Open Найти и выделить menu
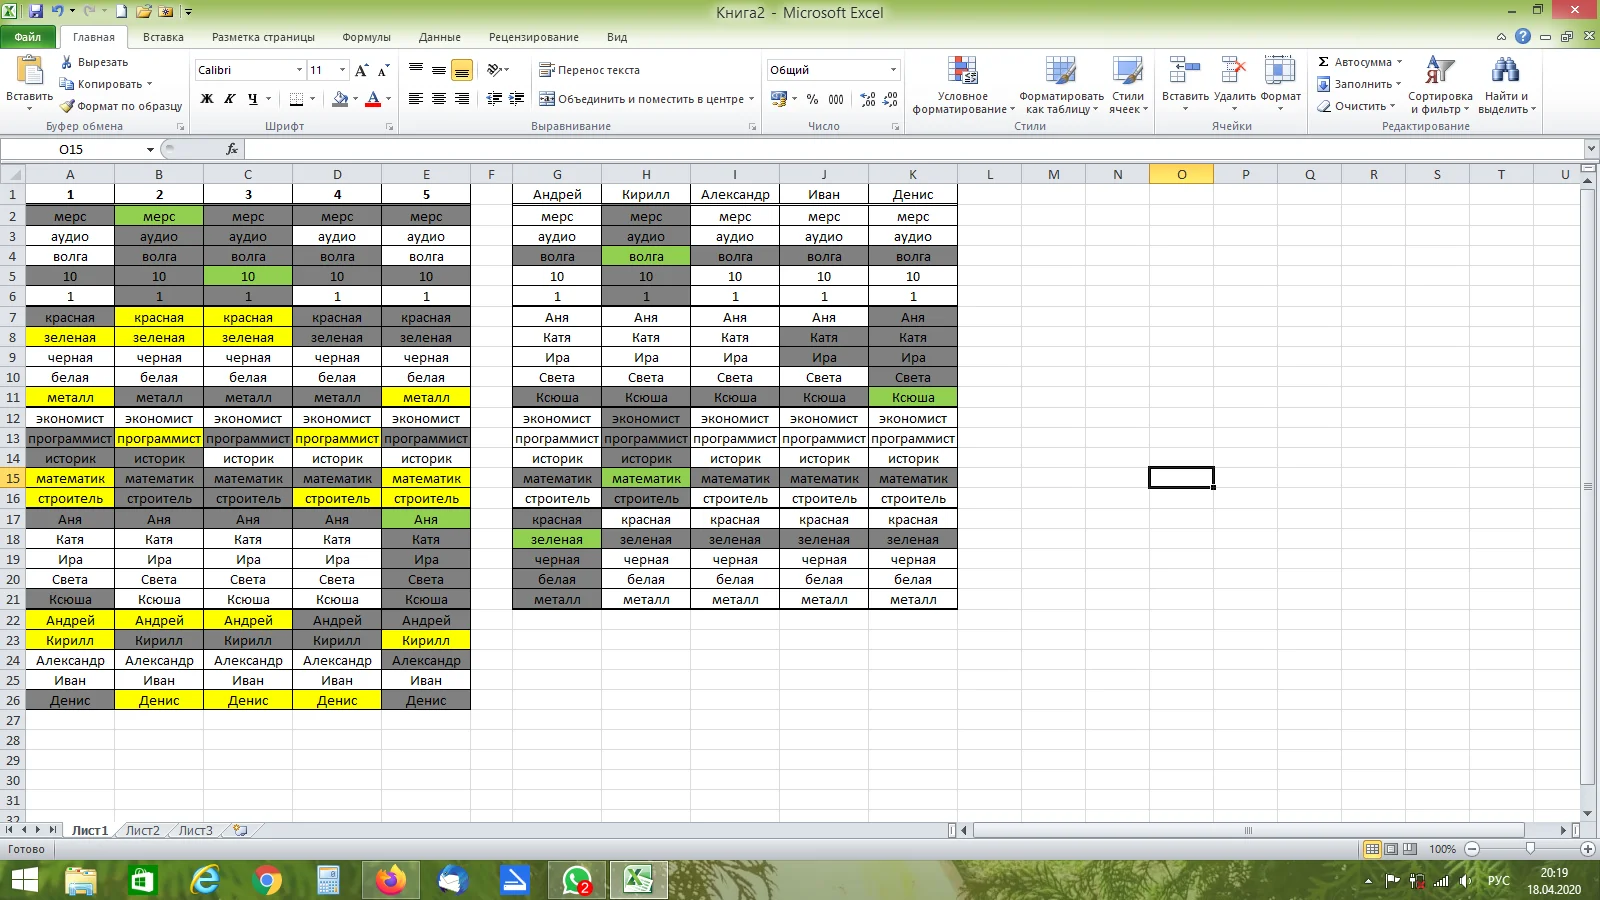 pyautogui.click(x=1506, y=85)
